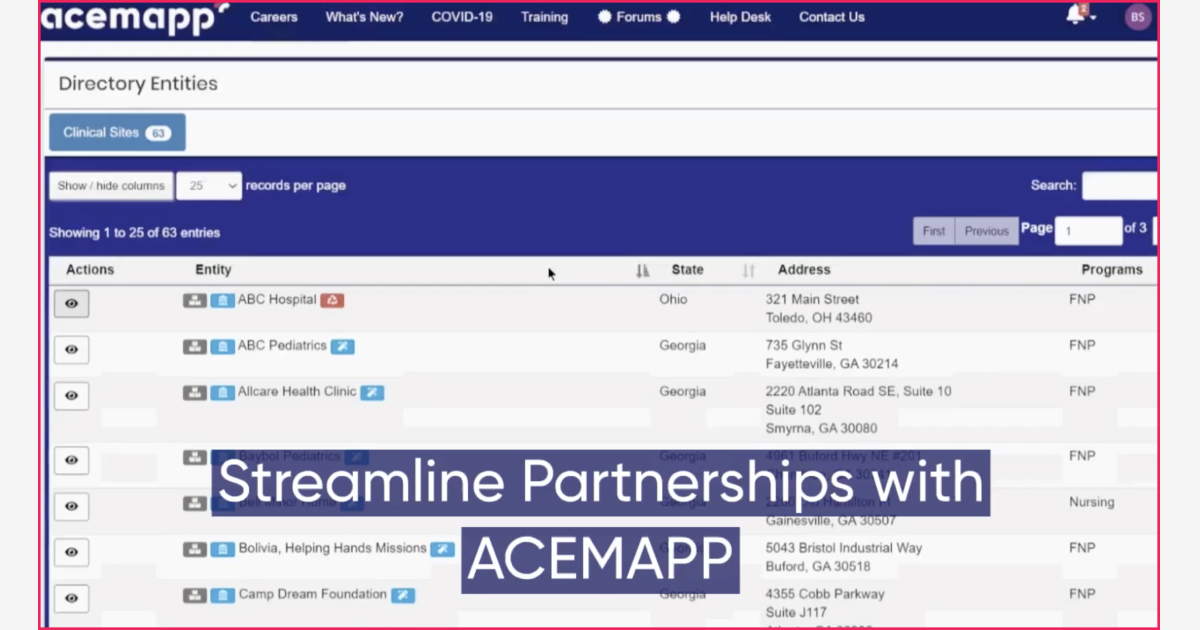Switch to the Clinical Sites tab

tap(116, 131)
